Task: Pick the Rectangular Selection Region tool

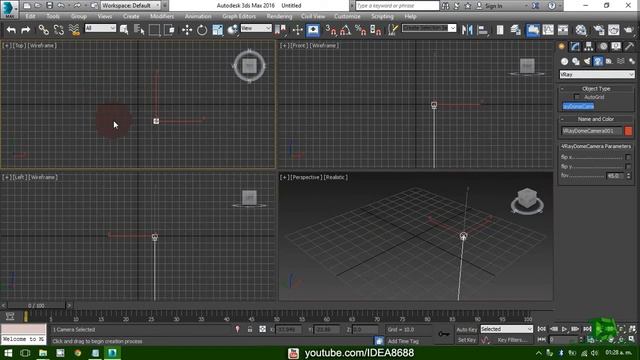Action: point(154,30)
